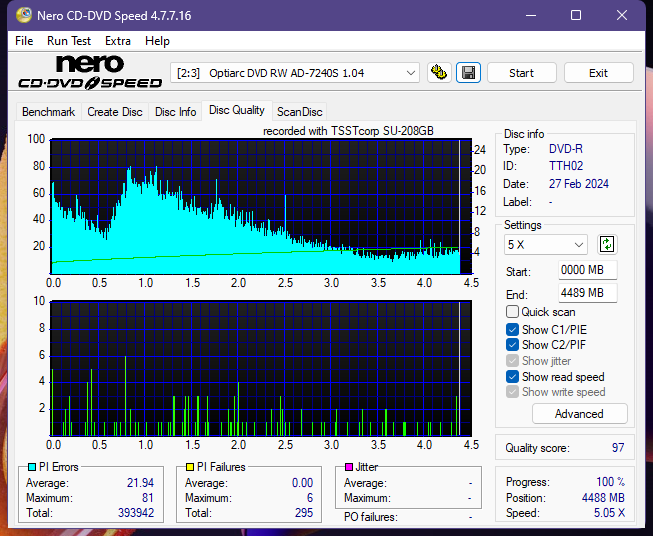This screenshot has width=653, height=536.
Task: Click the Exit button
Action: (598, 73)
